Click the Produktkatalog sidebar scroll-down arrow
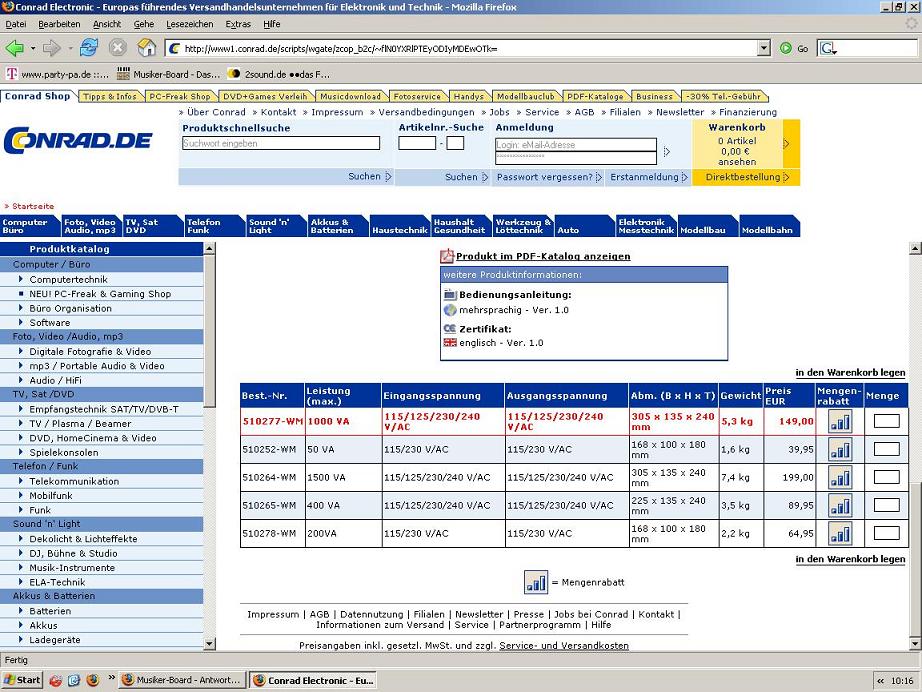This screenshot has width=922, height=692. (209, 644)
